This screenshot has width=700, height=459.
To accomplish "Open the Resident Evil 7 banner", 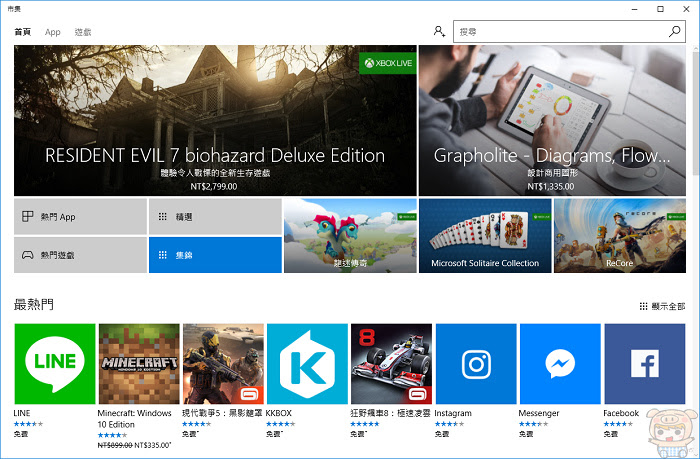I will (215, 121).
